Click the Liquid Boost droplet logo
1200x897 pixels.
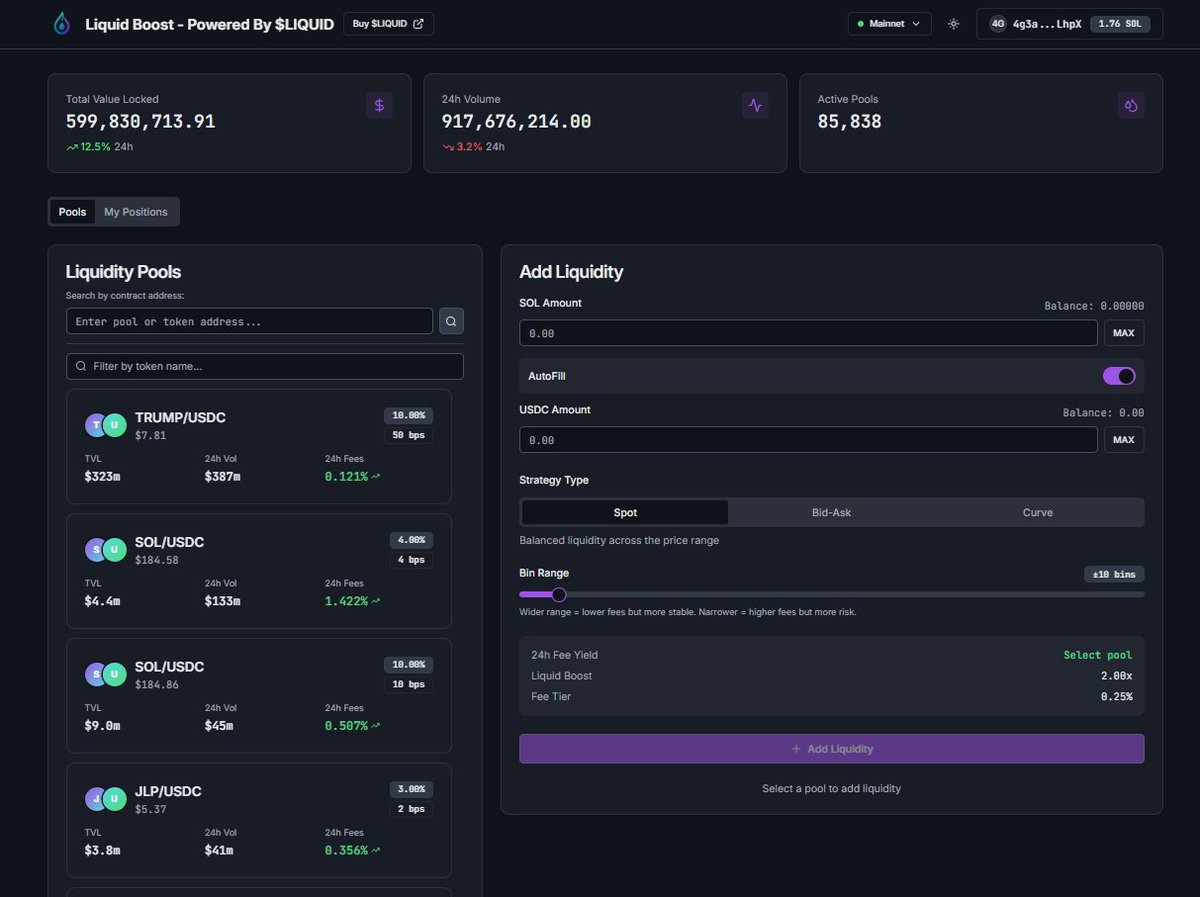(x=62, y=24)
